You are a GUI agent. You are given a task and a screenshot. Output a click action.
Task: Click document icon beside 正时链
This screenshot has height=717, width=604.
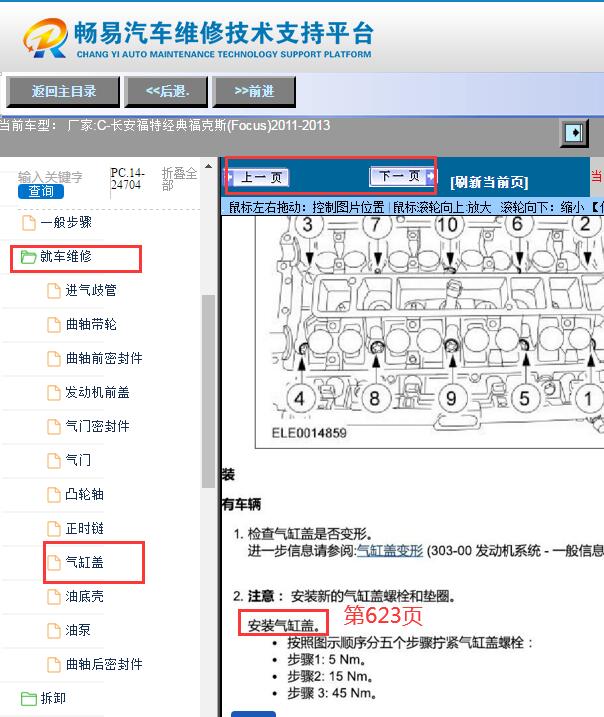pyautogui.click(x=54, y=529)
